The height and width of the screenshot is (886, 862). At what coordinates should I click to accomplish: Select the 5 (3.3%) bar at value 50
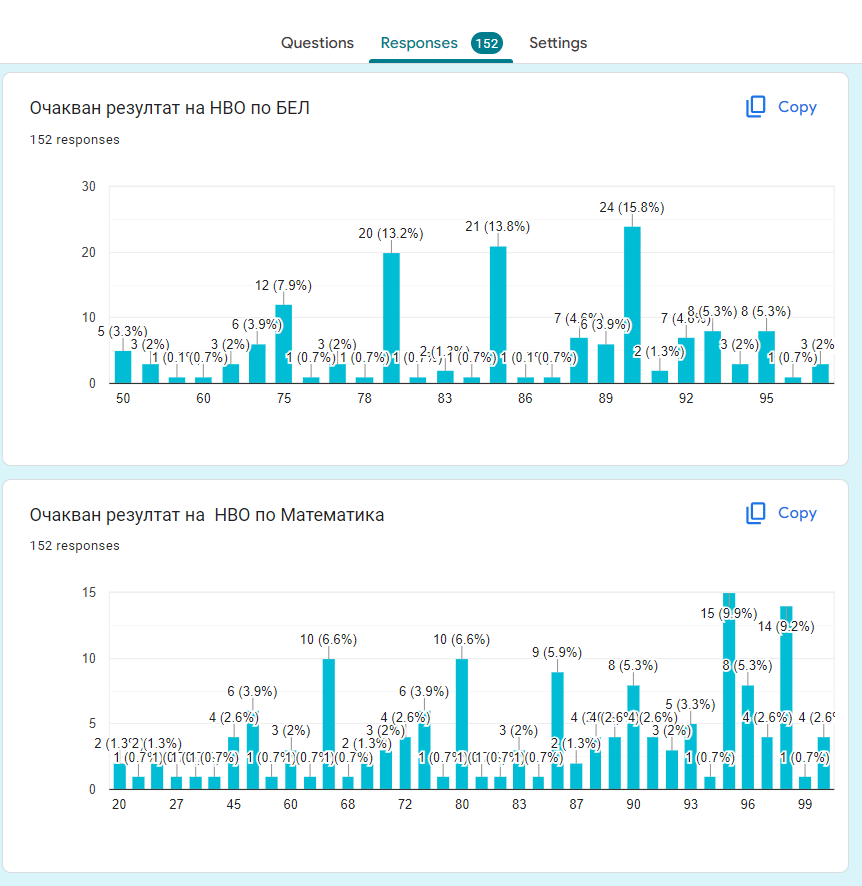tap(123, 367)
